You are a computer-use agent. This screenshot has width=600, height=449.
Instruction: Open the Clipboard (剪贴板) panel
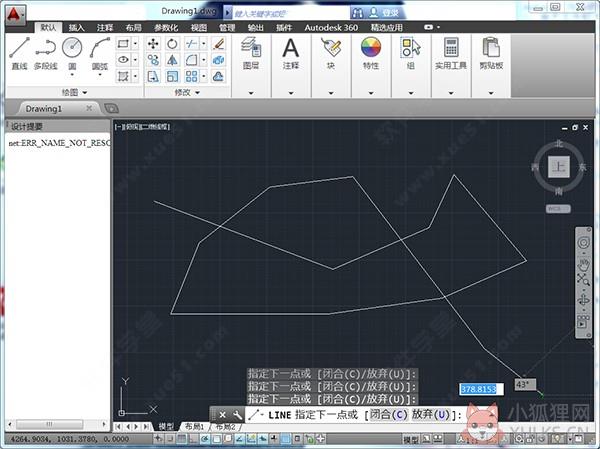(x=491, y=53)
